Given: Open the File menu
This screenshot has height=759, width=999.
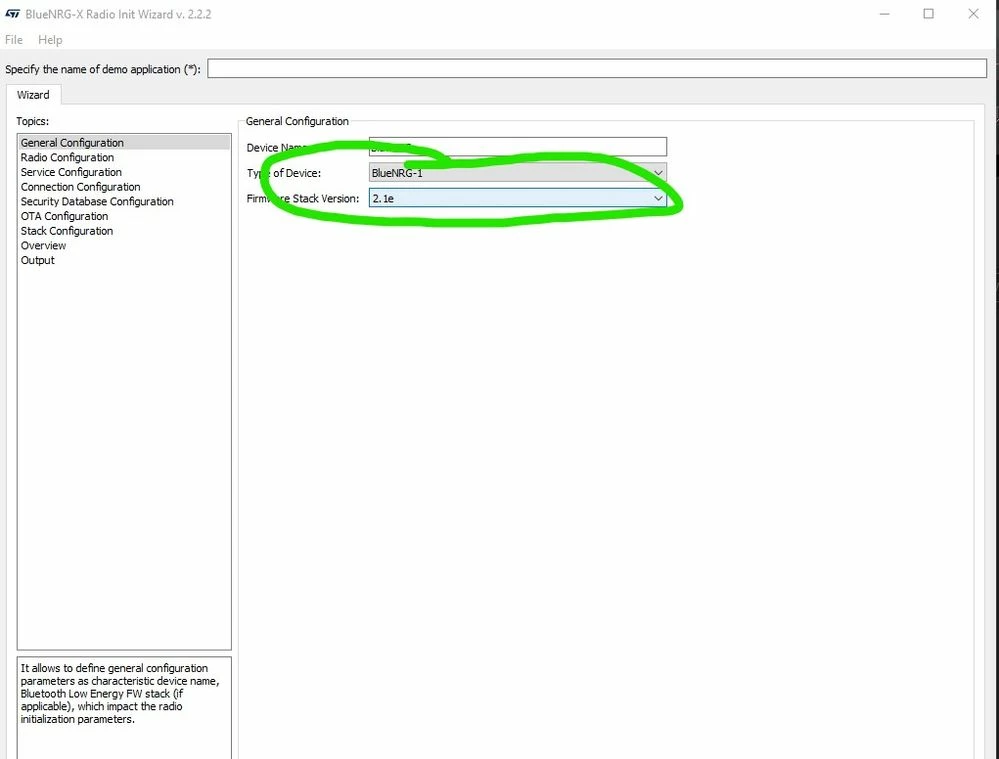Looking at the screenshot, I should point(13,40).
